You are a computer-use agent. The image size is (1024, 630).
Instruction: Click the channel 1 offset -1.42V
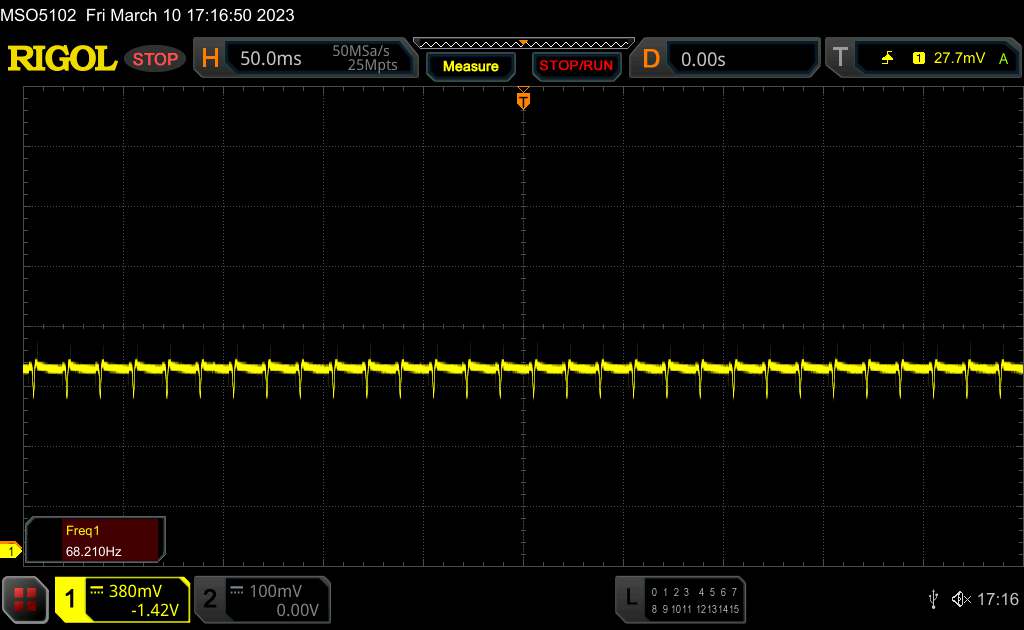(155, 610)
